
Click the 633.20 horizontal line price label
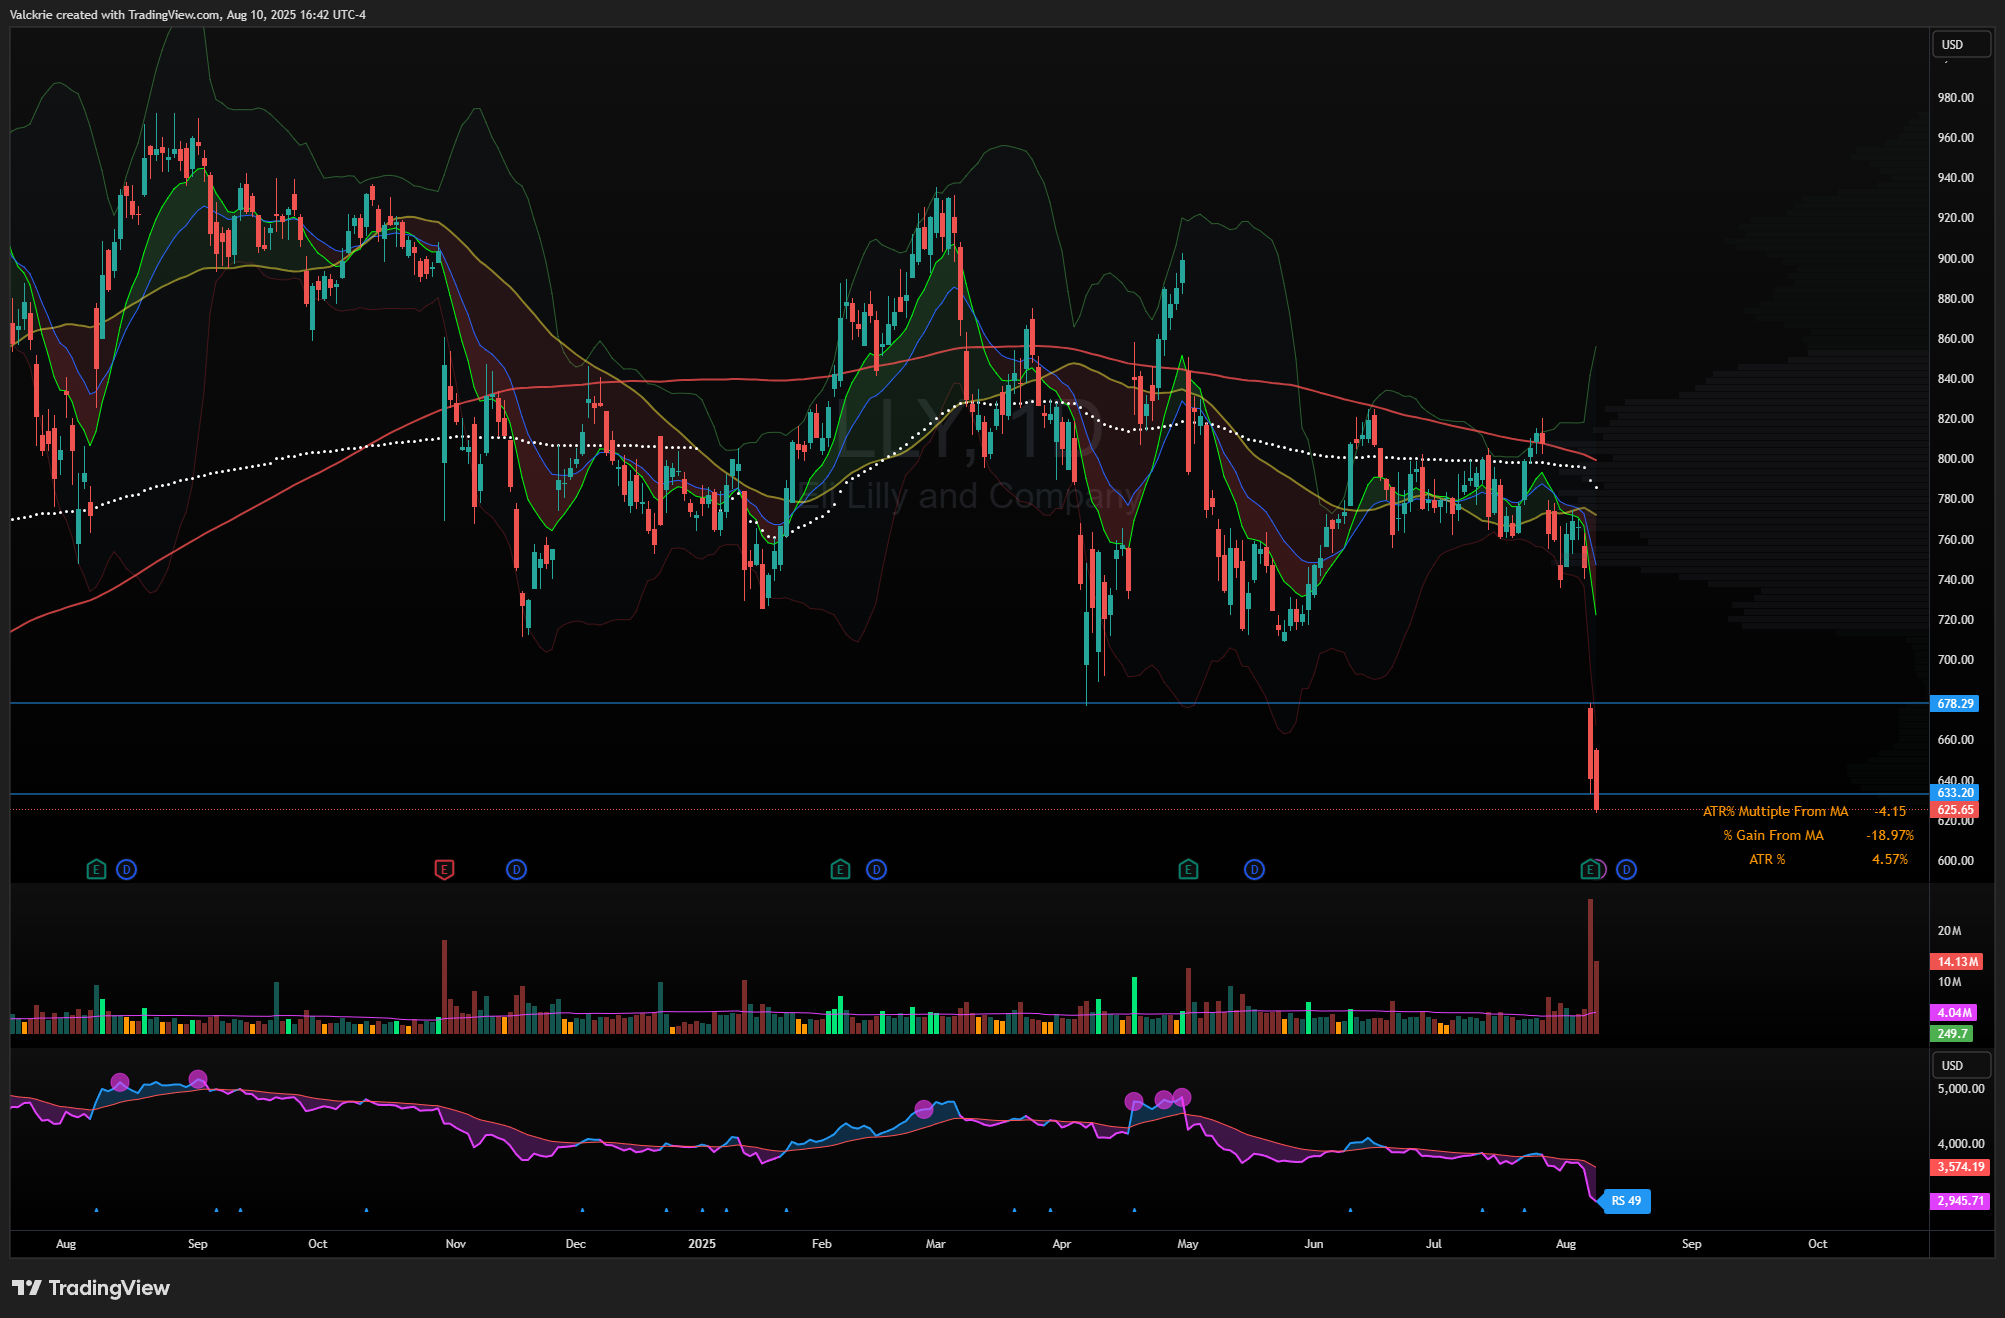tap(1954, 792)
